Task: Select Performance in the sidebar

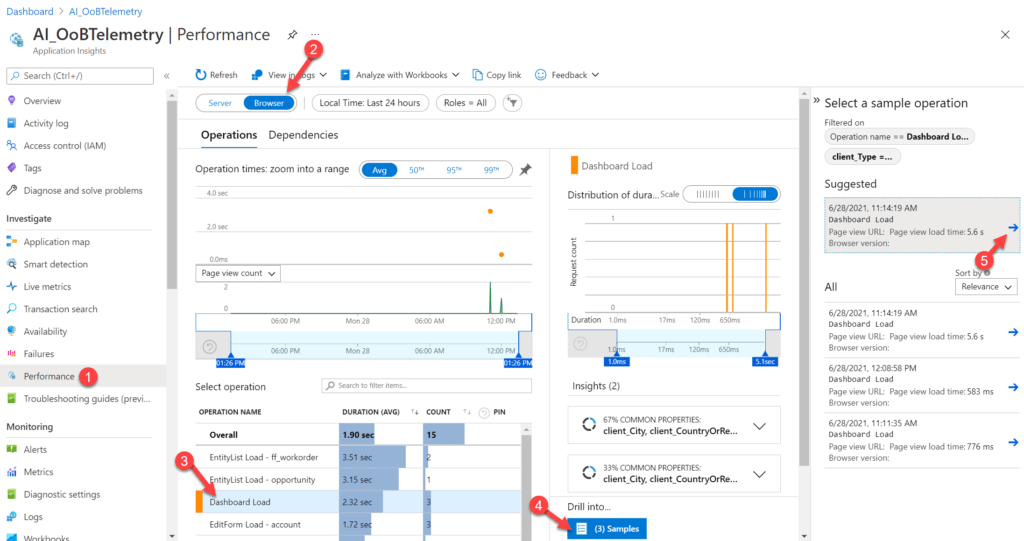Action: pos(49,376)
